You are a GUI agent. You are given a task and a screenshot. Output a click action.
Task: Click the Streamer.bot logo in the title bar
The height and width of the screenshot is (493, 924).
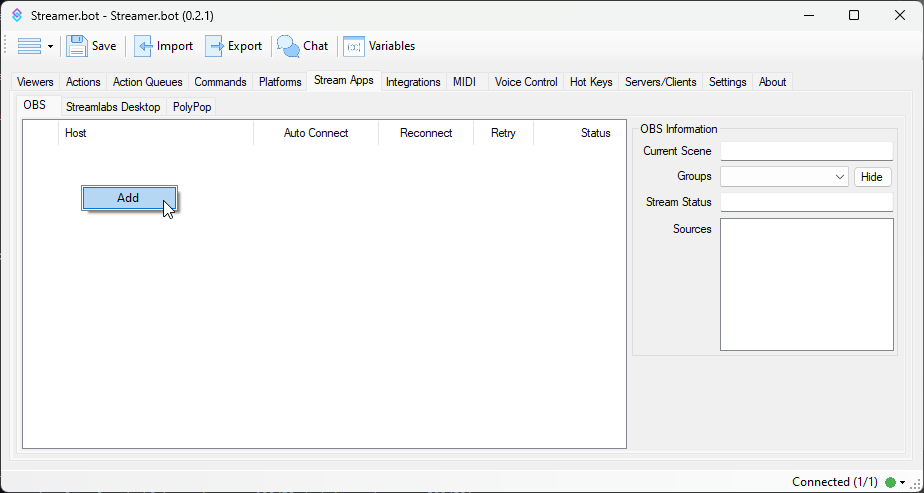tap(16, 15)
